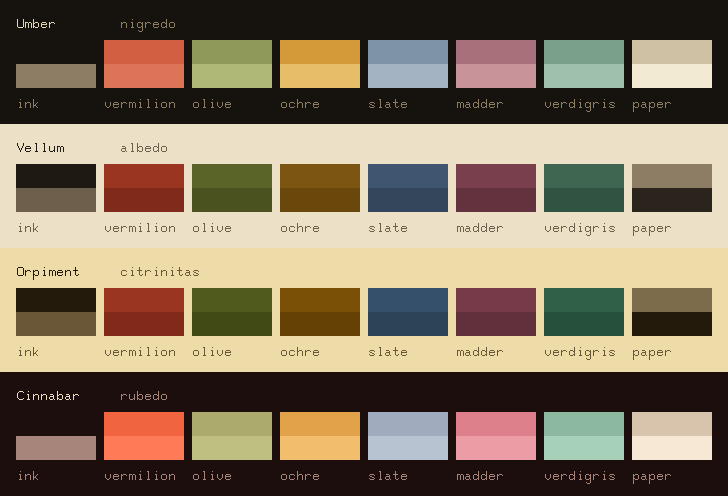The width and height of the screenshot is (728, 496).
Task: Choose the Vellum olive swatch
Action: click(x=232, y=188)
